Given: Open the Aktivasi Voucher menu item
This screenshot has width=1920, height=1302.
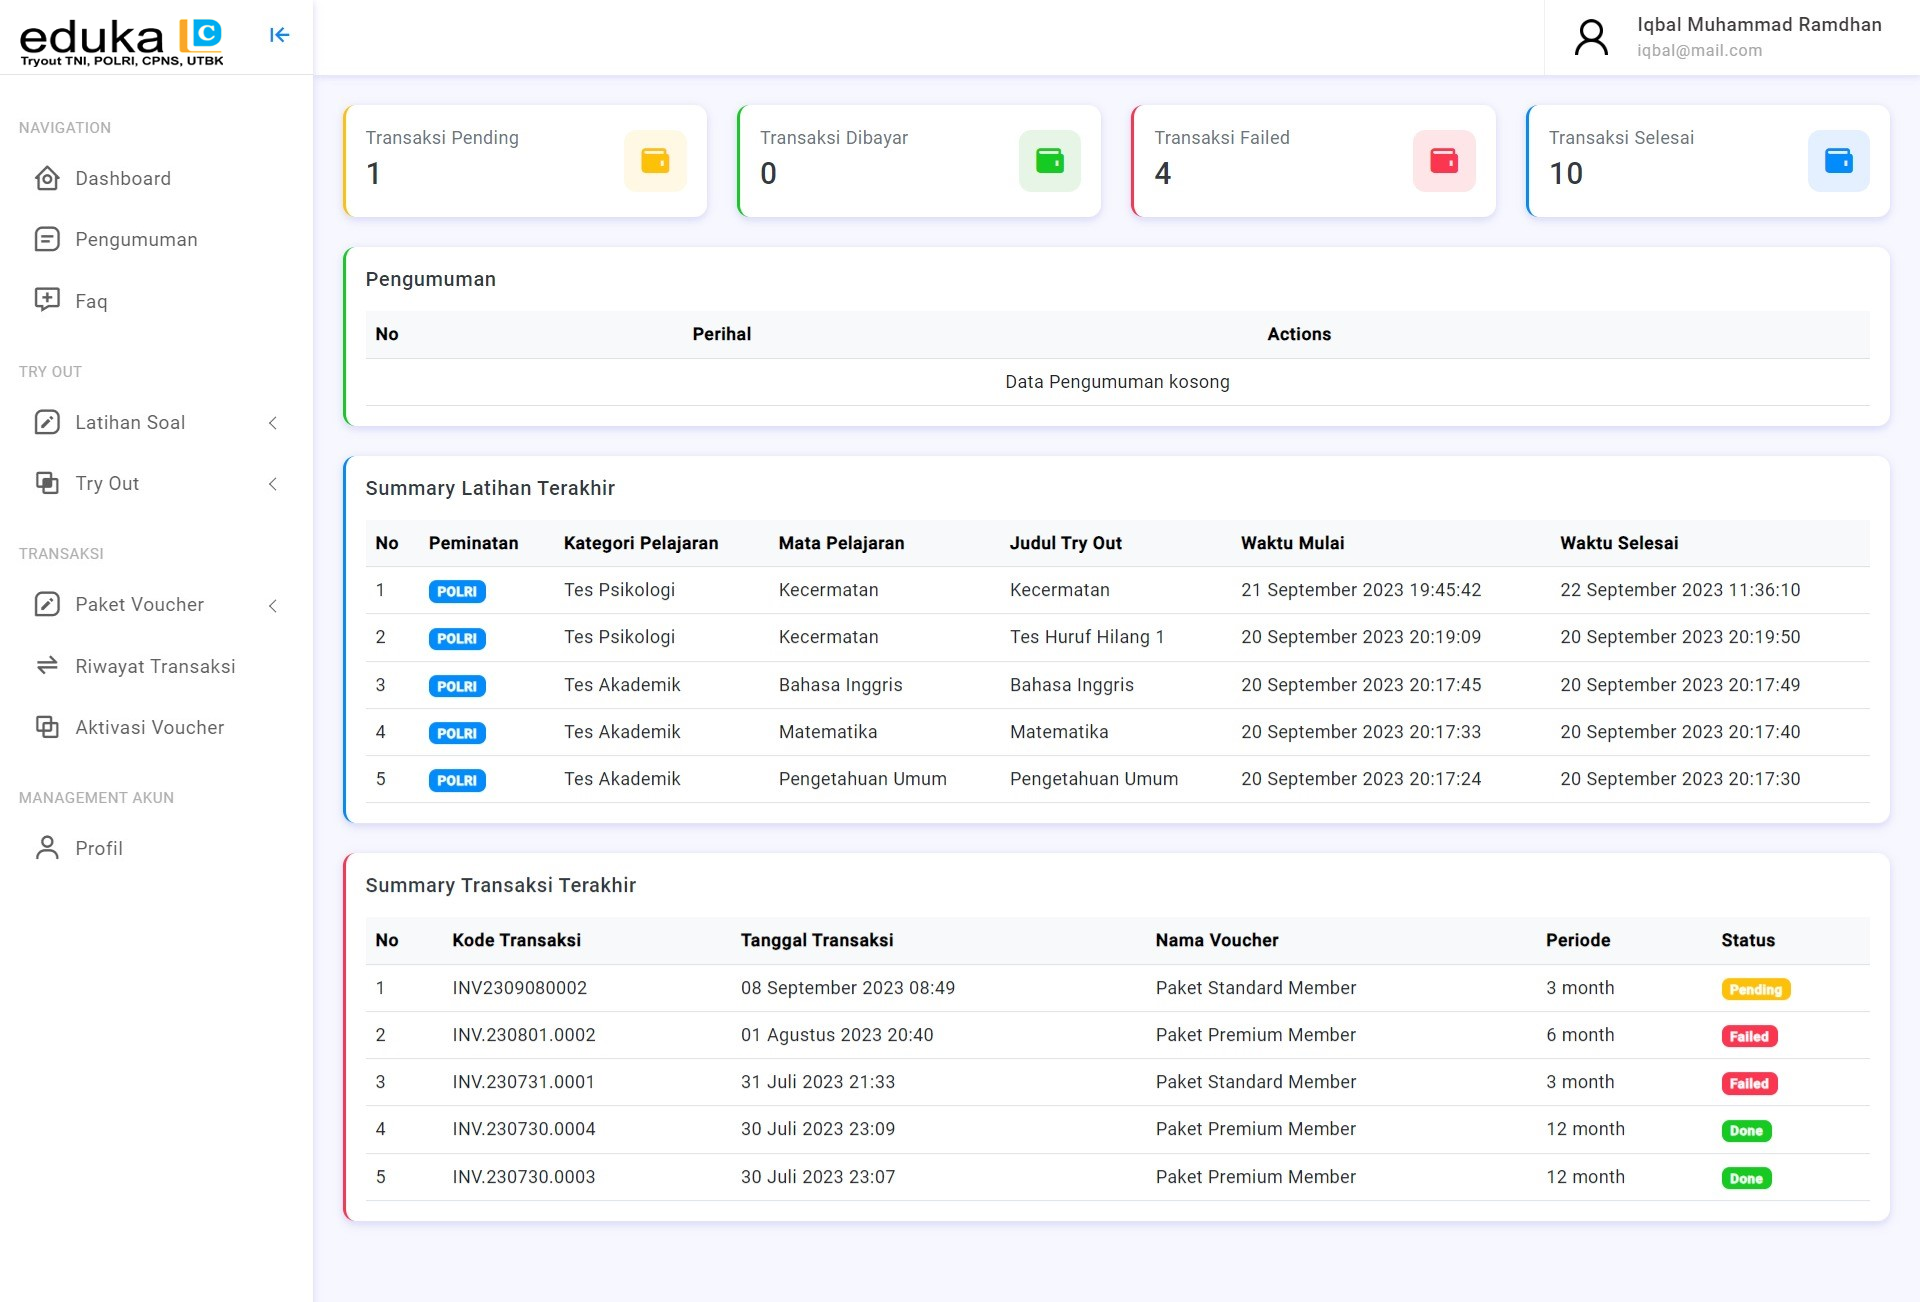Looking at the screenshot, I should pyautogui.click(x=149, y=728).
